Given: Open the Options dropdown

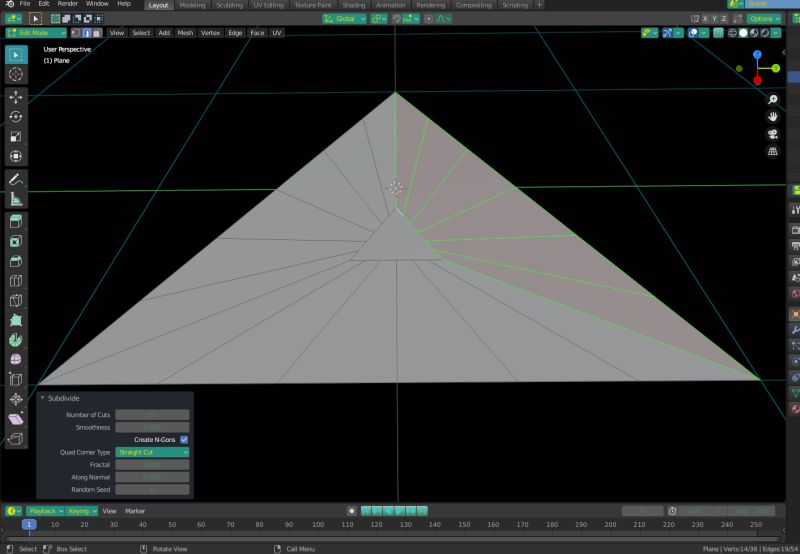Looking at the screenshot, I should point(764,19).
